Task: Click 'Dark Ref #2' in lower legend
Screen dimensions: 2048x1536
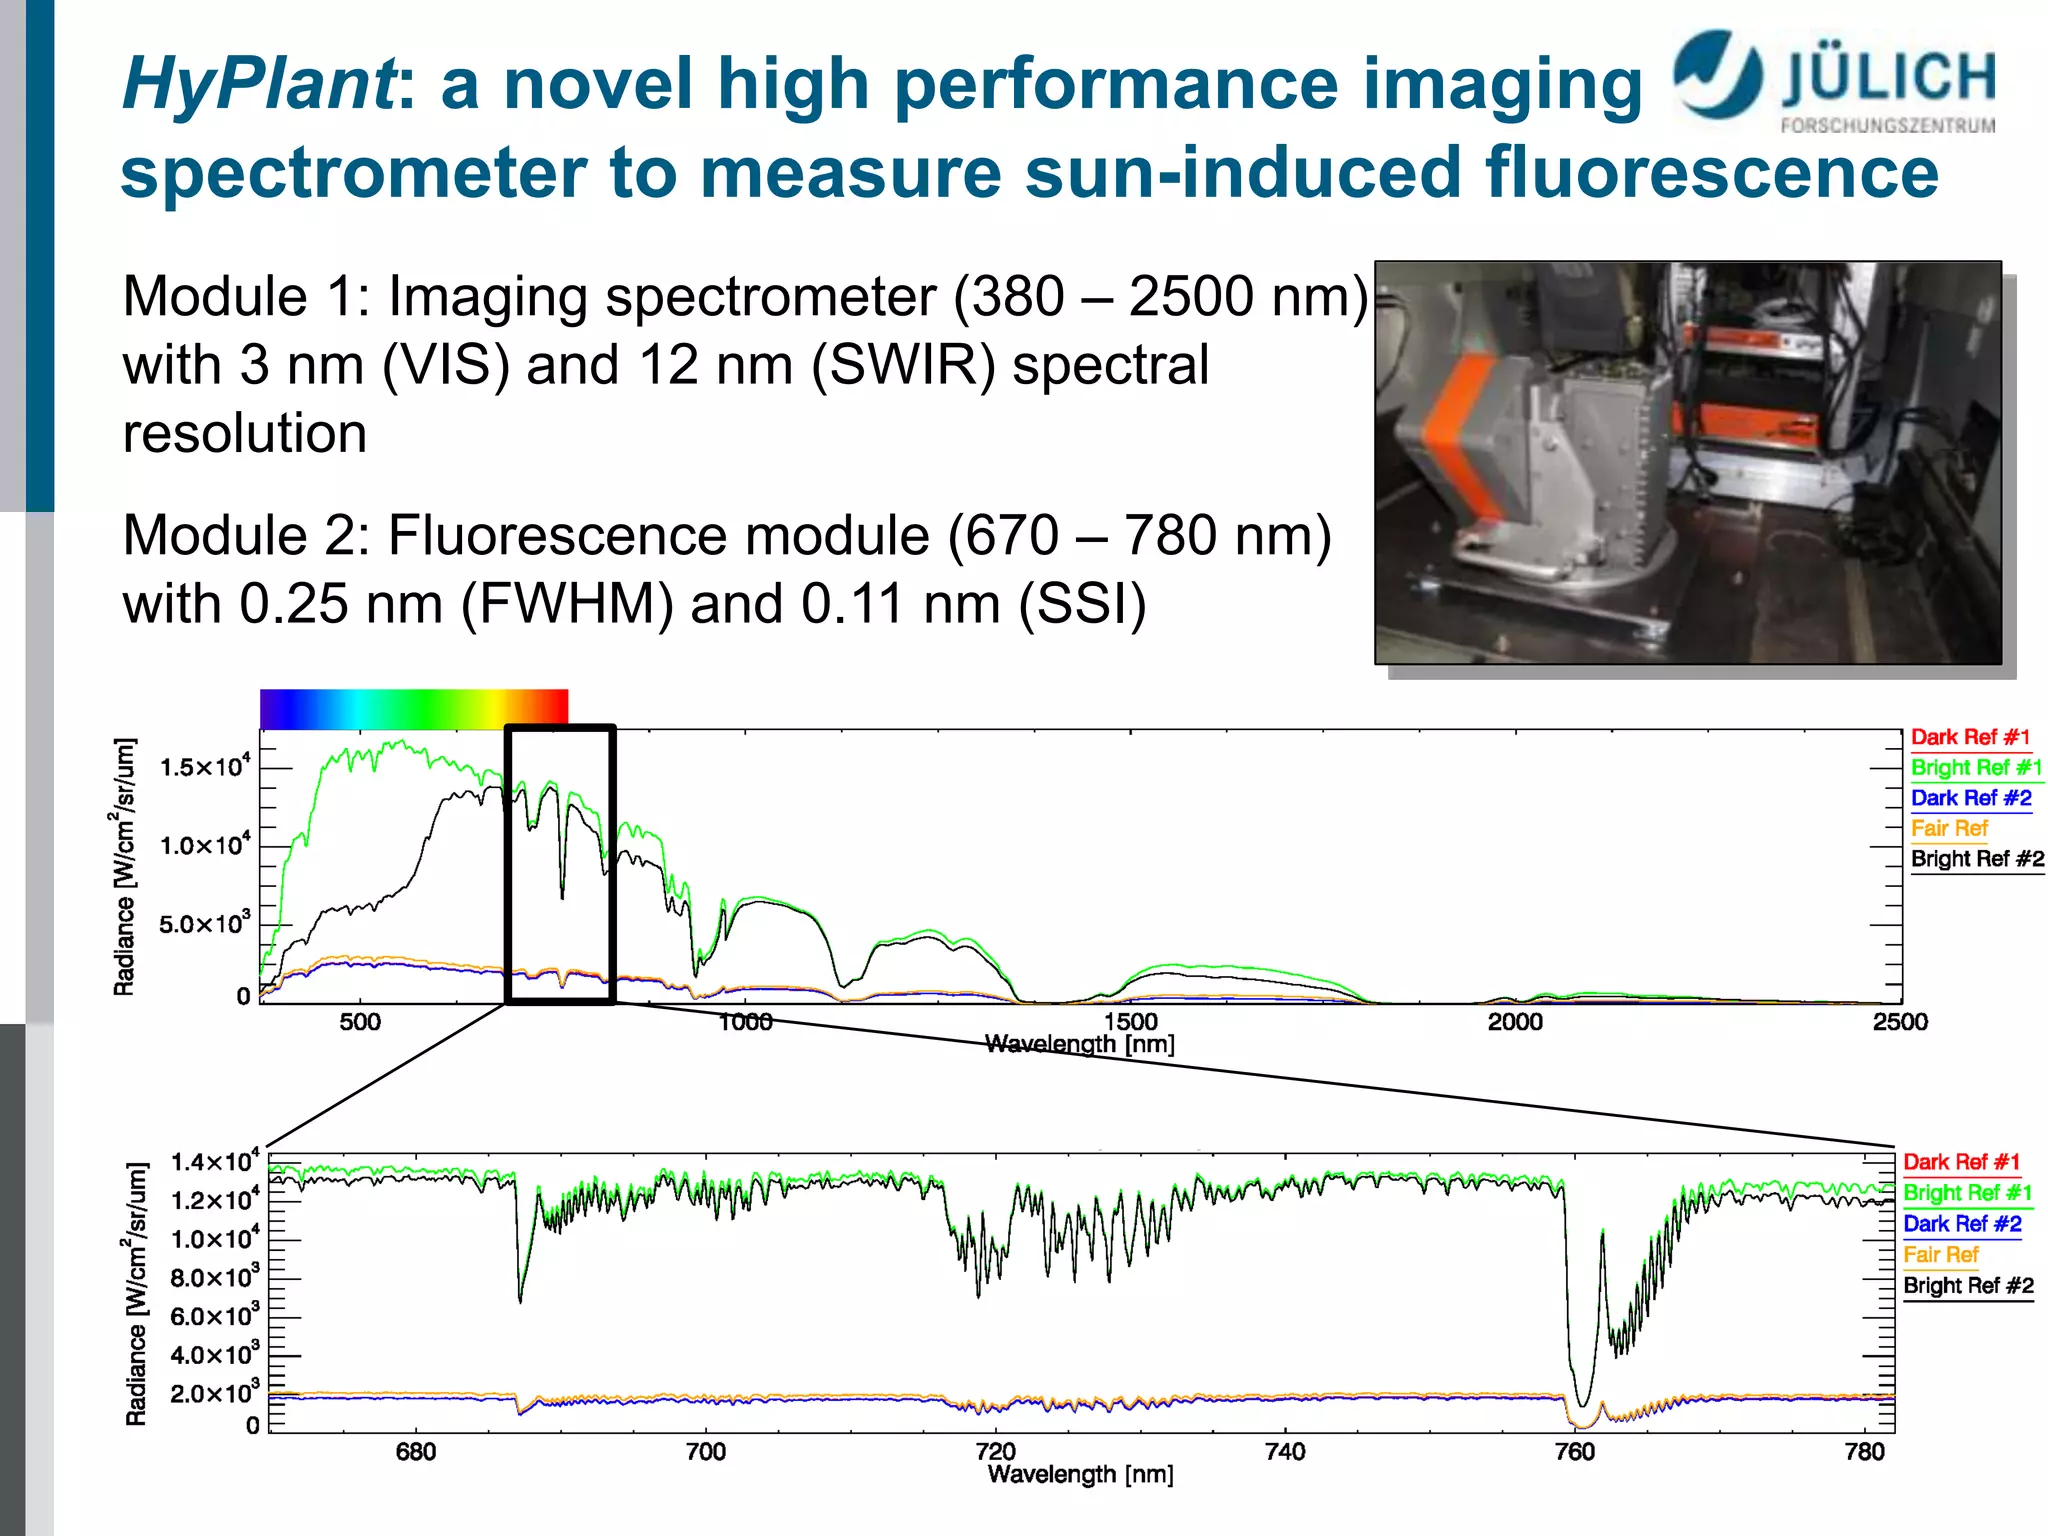Action: 1963,1224
